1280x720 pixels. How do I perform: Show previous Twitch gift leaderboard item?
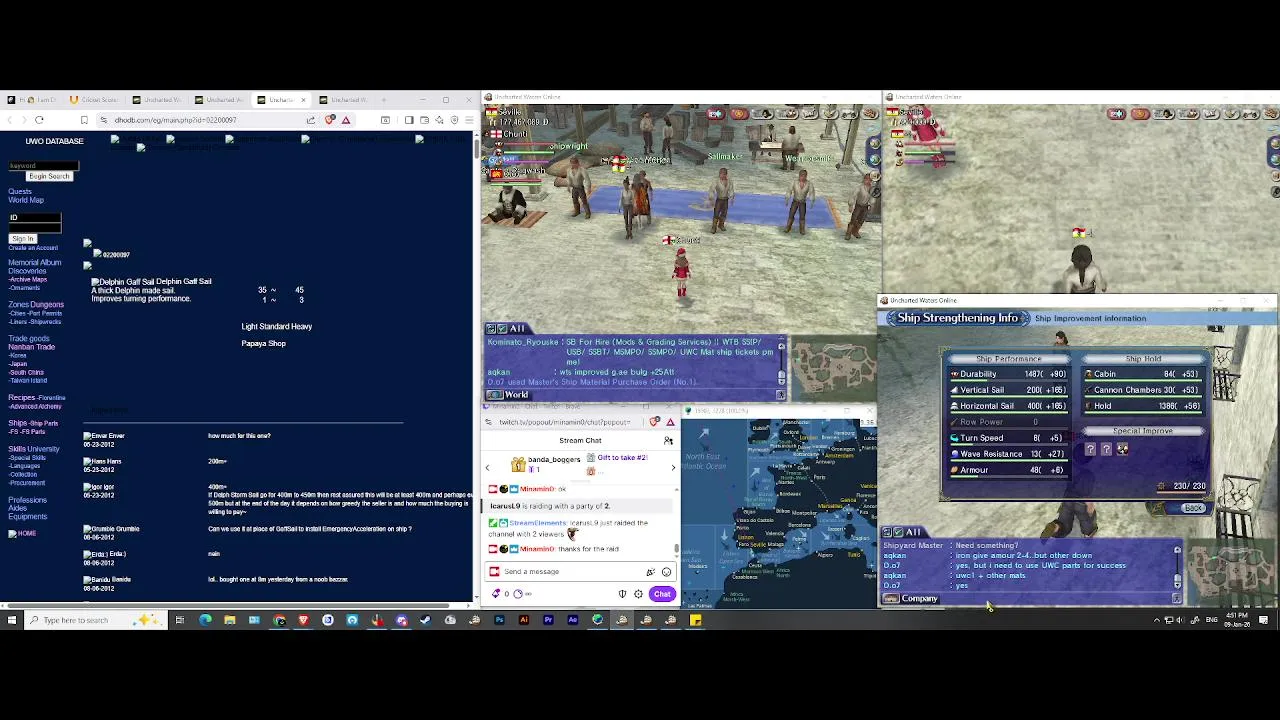tap(488, 468)
